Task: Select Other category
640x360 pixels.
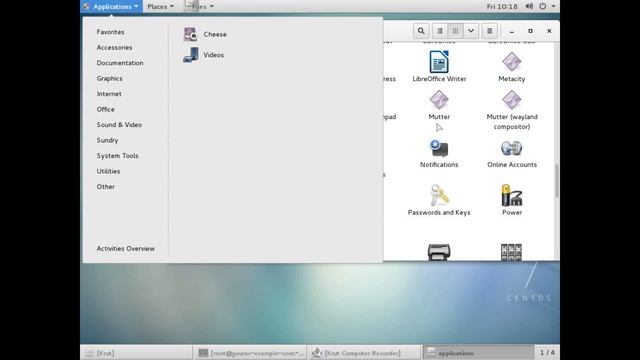Action: pos(106,187)
